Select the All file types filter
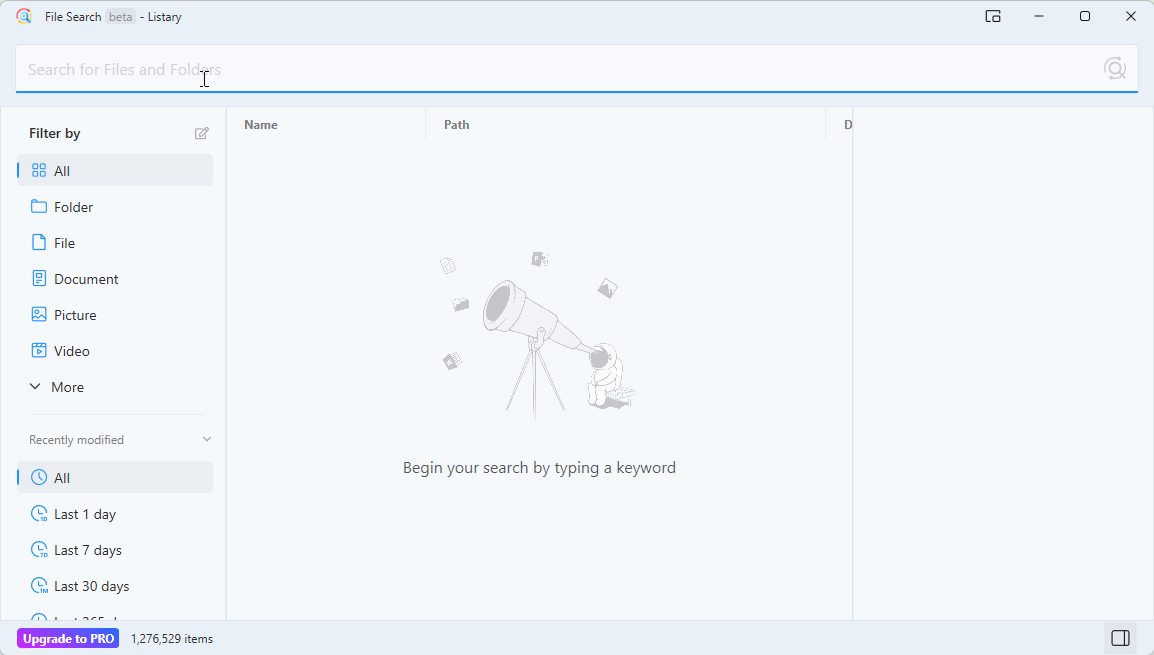The height and width of the screenshot is (655, 1154). click(63, 170)
